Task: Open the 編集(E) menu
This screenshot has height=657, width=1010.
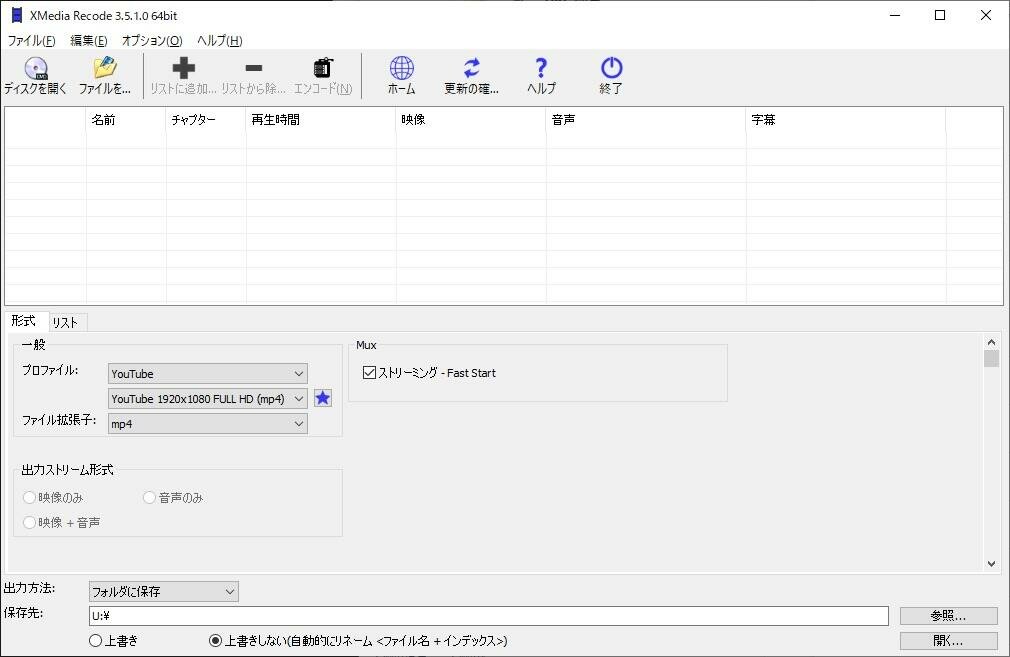Action: click(89, 41)
